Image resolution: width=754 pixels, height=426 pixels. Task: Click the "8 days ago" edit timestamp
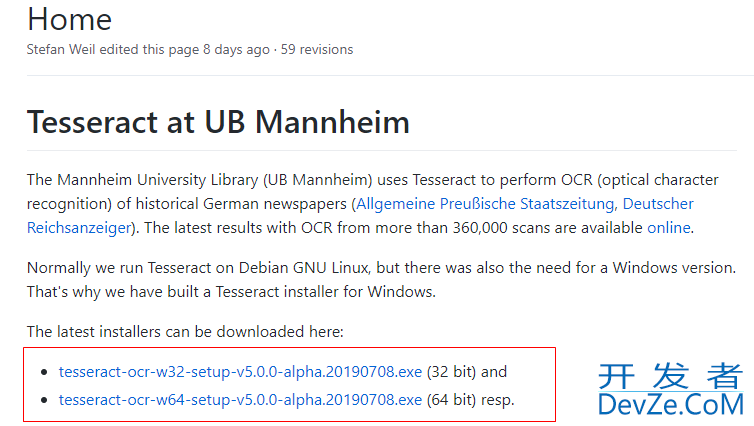click(x=236, y=50)
